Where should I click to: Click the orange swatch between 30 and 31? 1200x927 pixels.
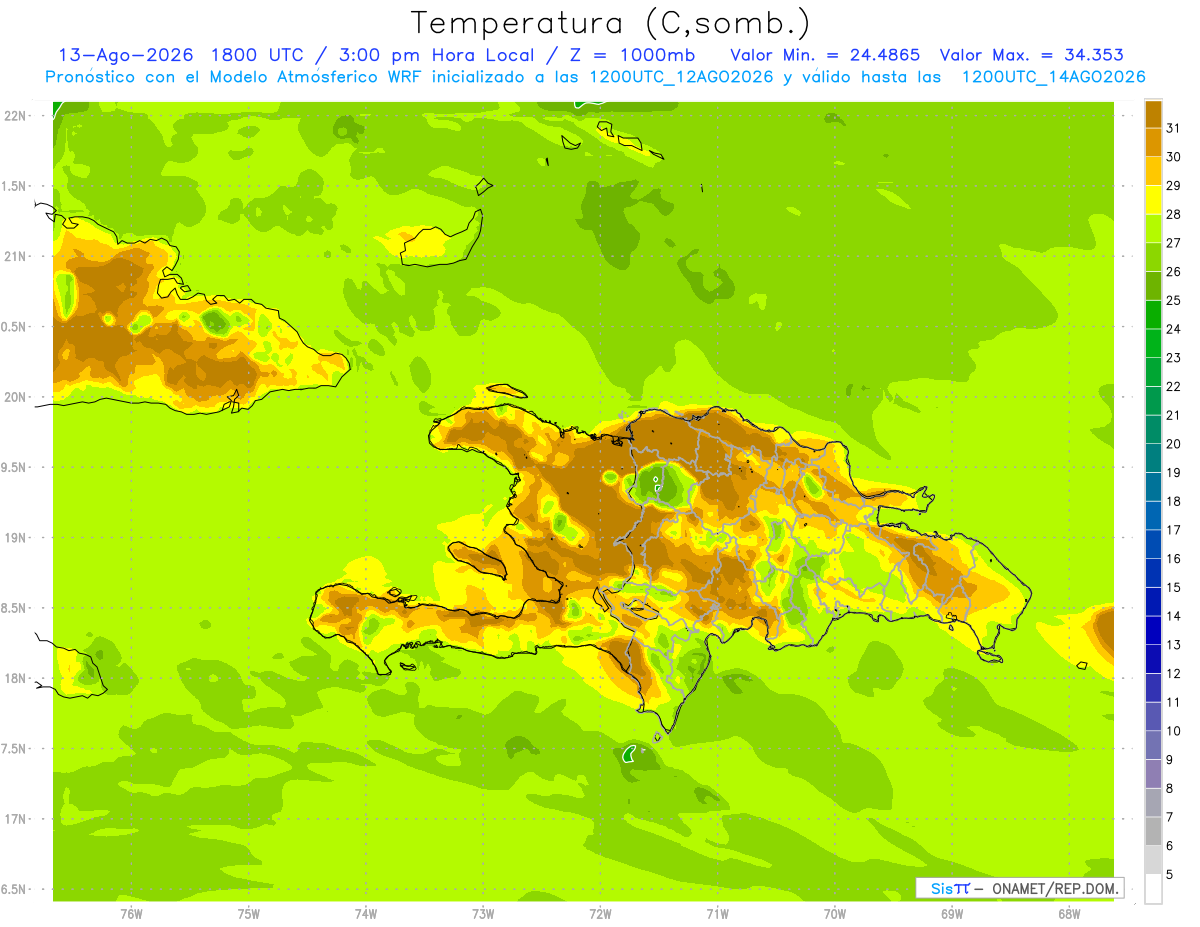click(1153, 142)
